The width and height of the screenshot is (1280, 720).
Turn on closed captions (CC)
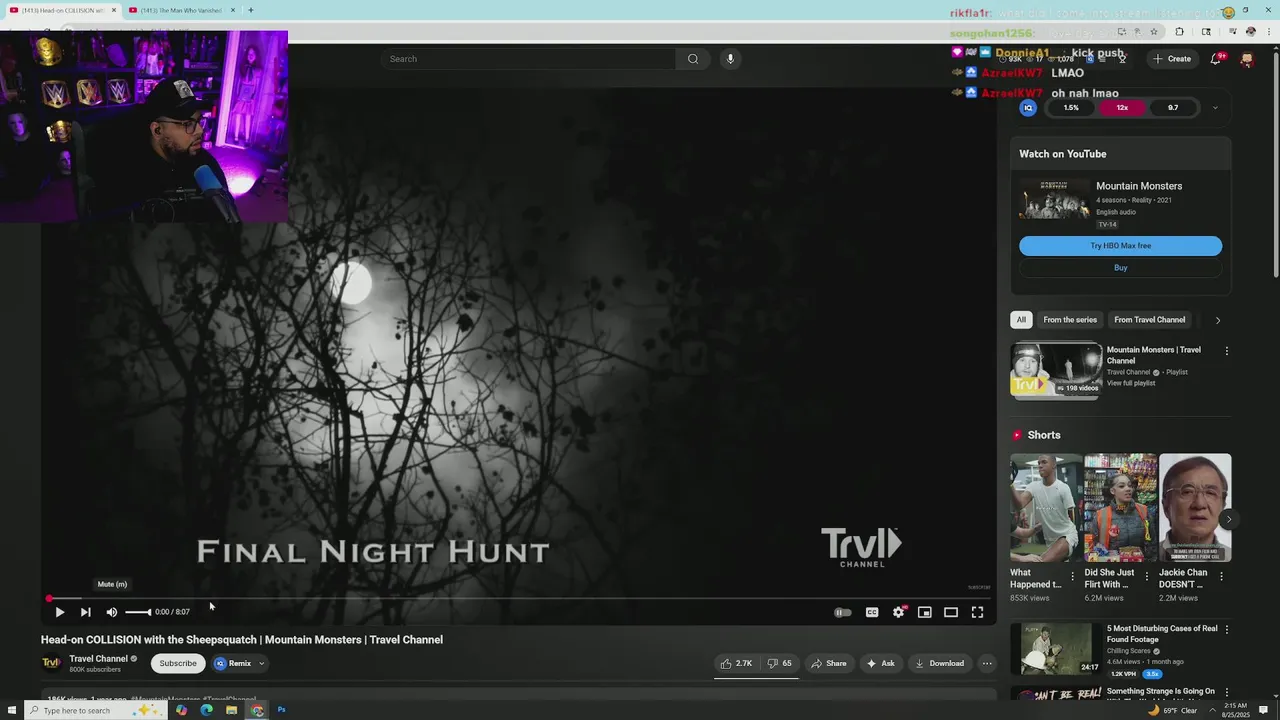coord(872,612)
